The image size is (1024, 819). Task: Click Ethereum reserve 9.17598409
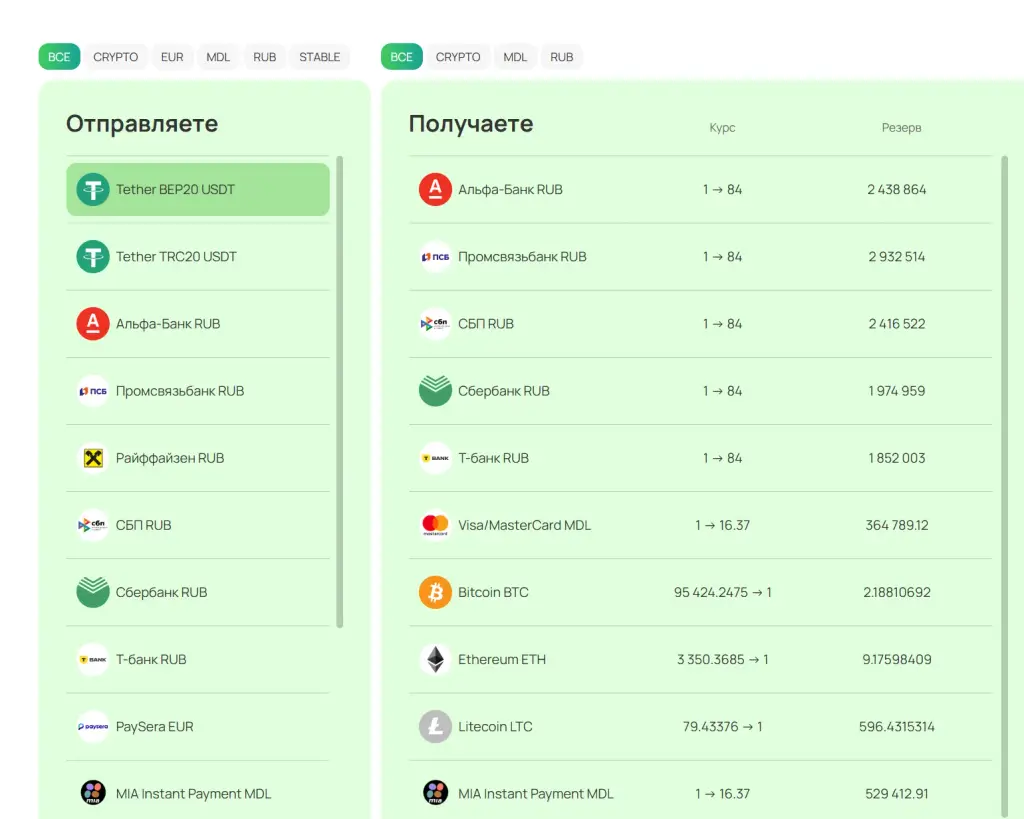pos(897,660)
